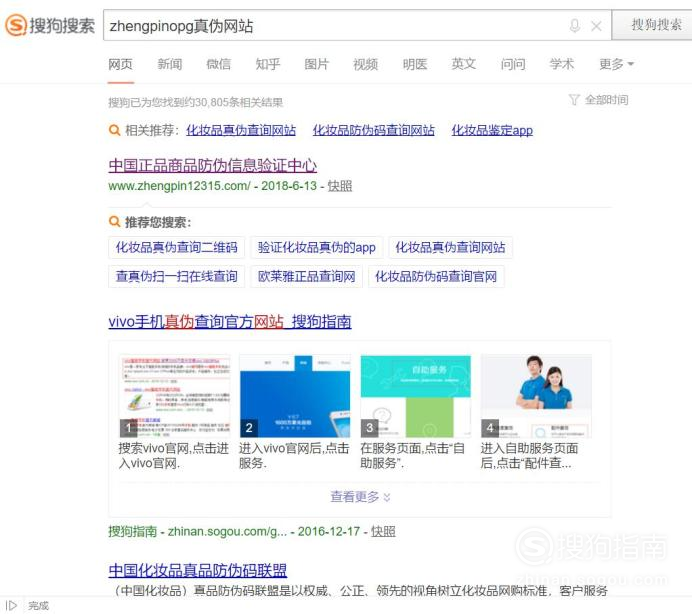The width and height of the screenshot is (692, 614).
Task: Open the 图片 tab
Action: [x=317, y=64]
